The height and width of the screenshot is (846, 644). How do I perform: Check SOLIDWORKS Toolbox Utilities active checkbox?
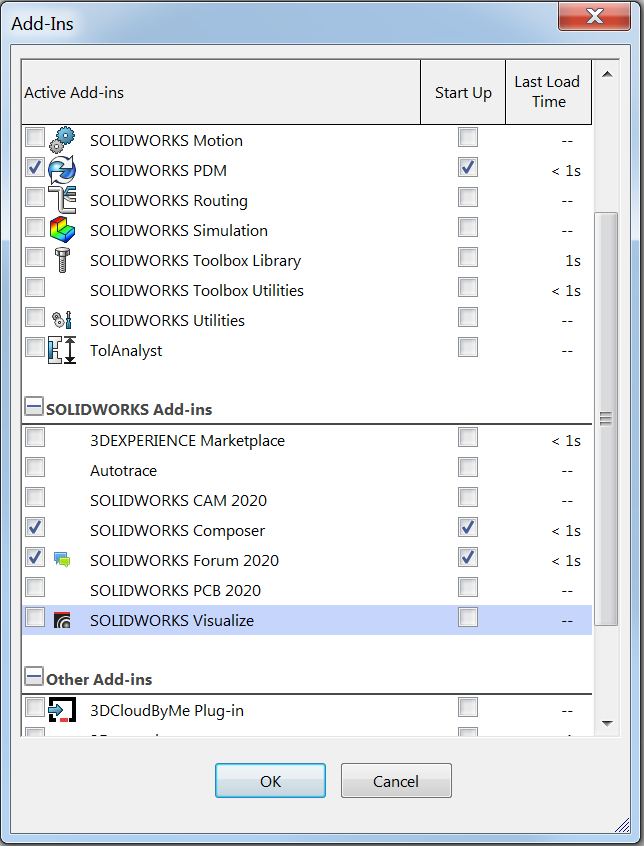click(35, 287)
